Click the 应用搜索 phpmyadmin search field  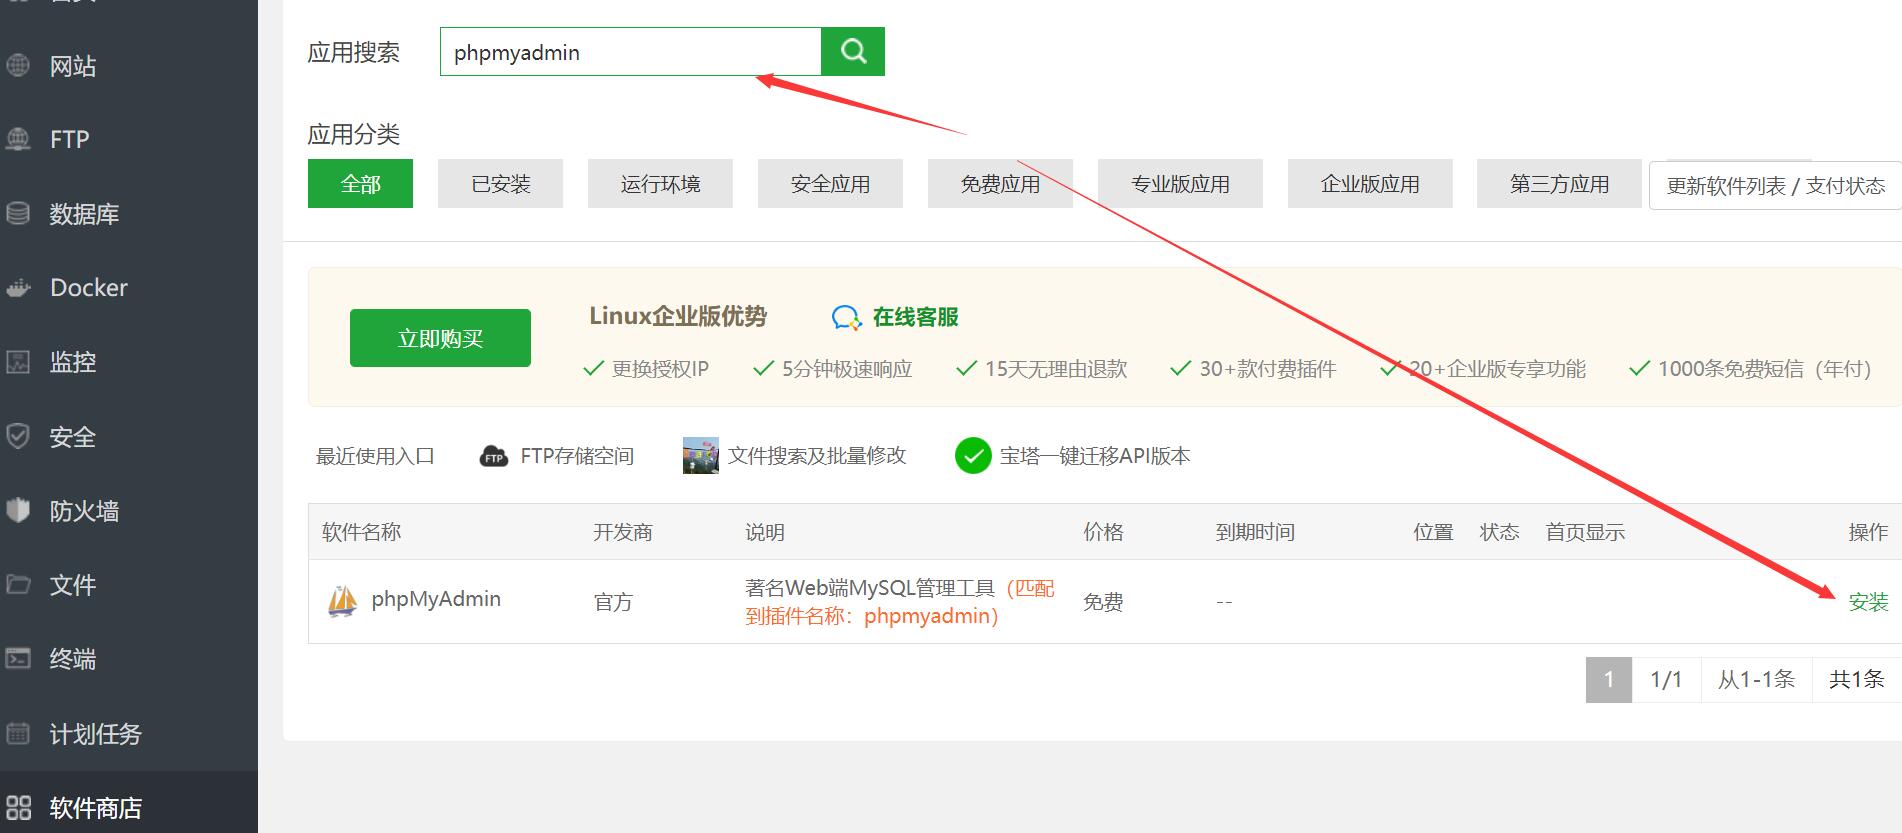(x=630, y=52)
